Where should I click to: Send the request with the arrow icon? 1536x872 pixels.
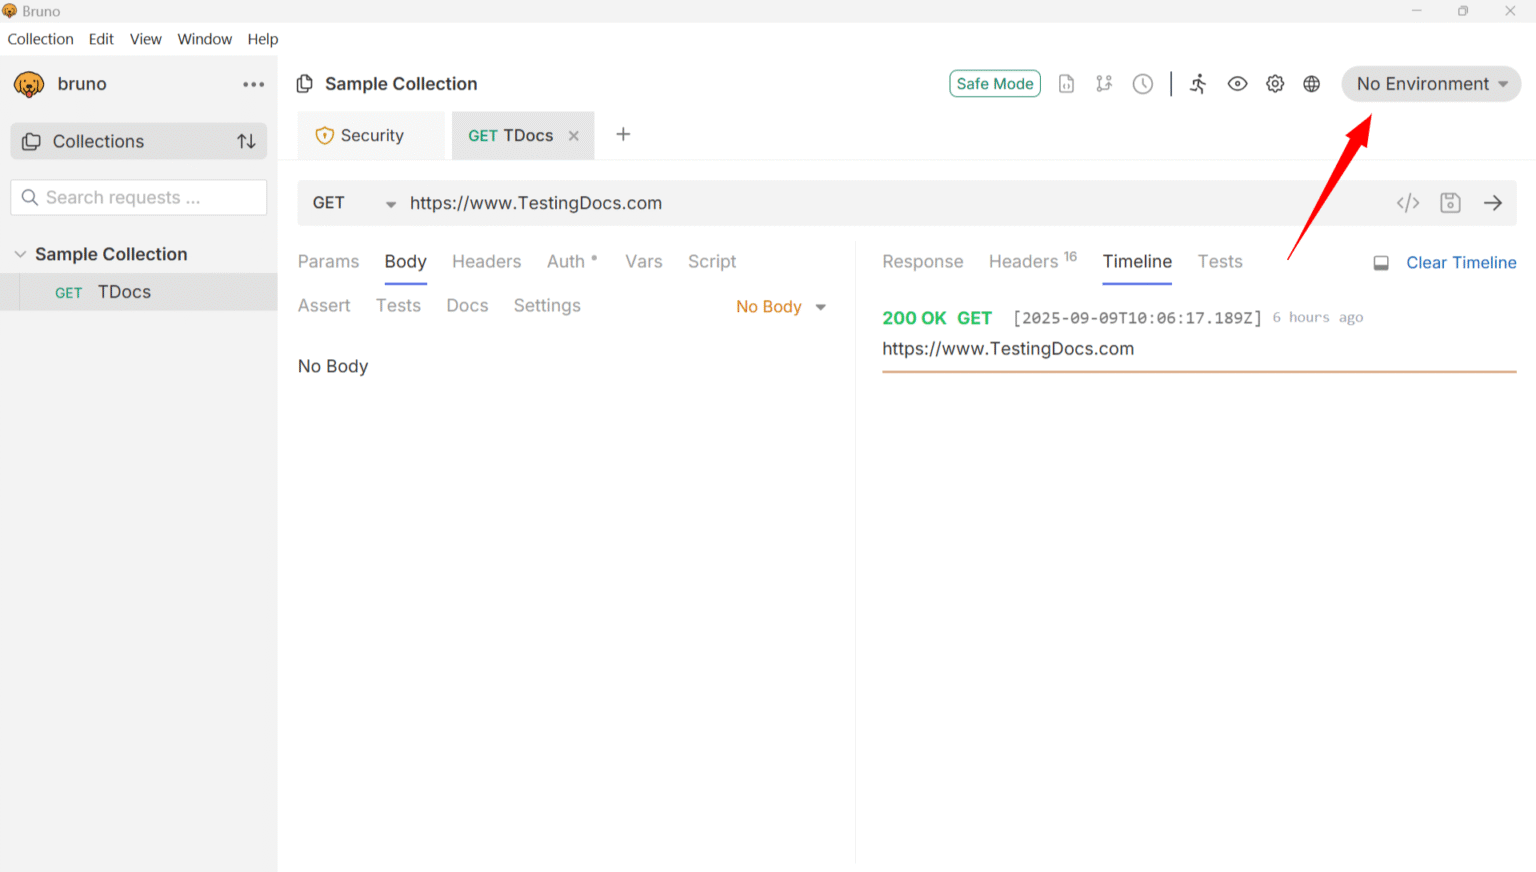tap(1493, 202)
